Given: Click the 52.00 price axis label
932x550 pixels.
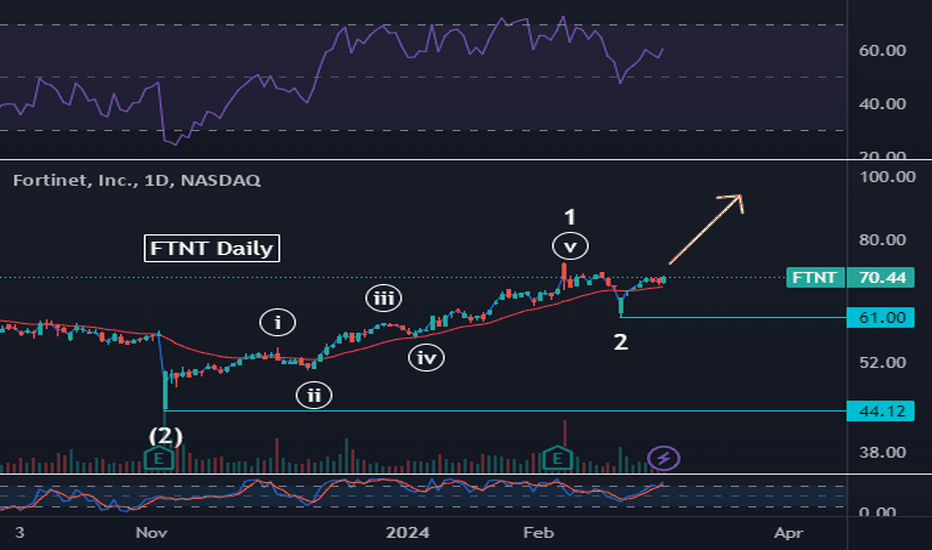Looking at the screenshot, I should (x=882, y=362).
